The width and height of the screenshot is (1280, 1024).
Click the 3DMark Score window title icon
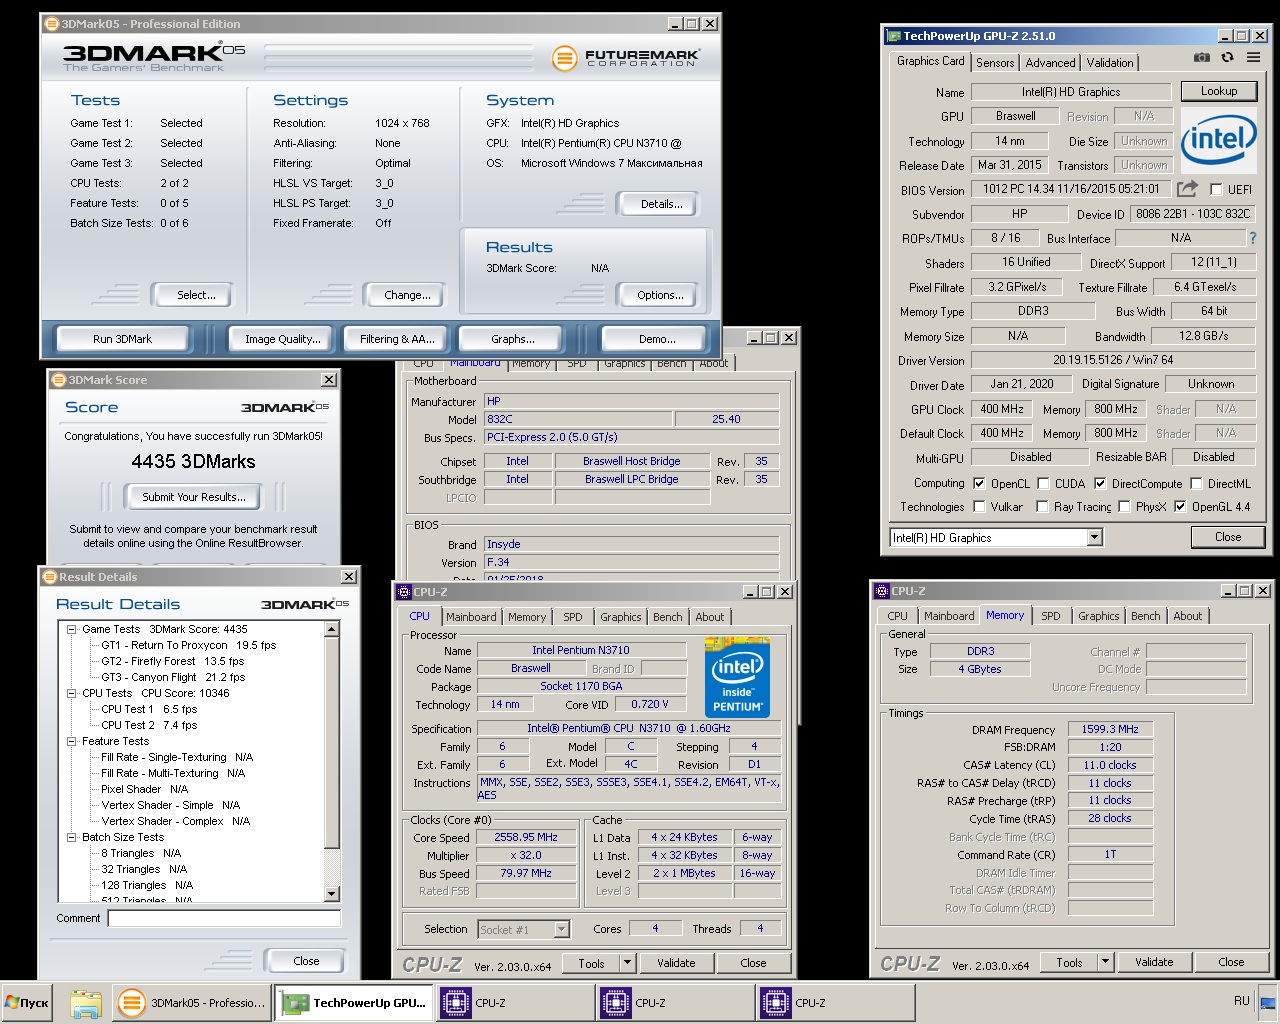click(x=59, y=380)
